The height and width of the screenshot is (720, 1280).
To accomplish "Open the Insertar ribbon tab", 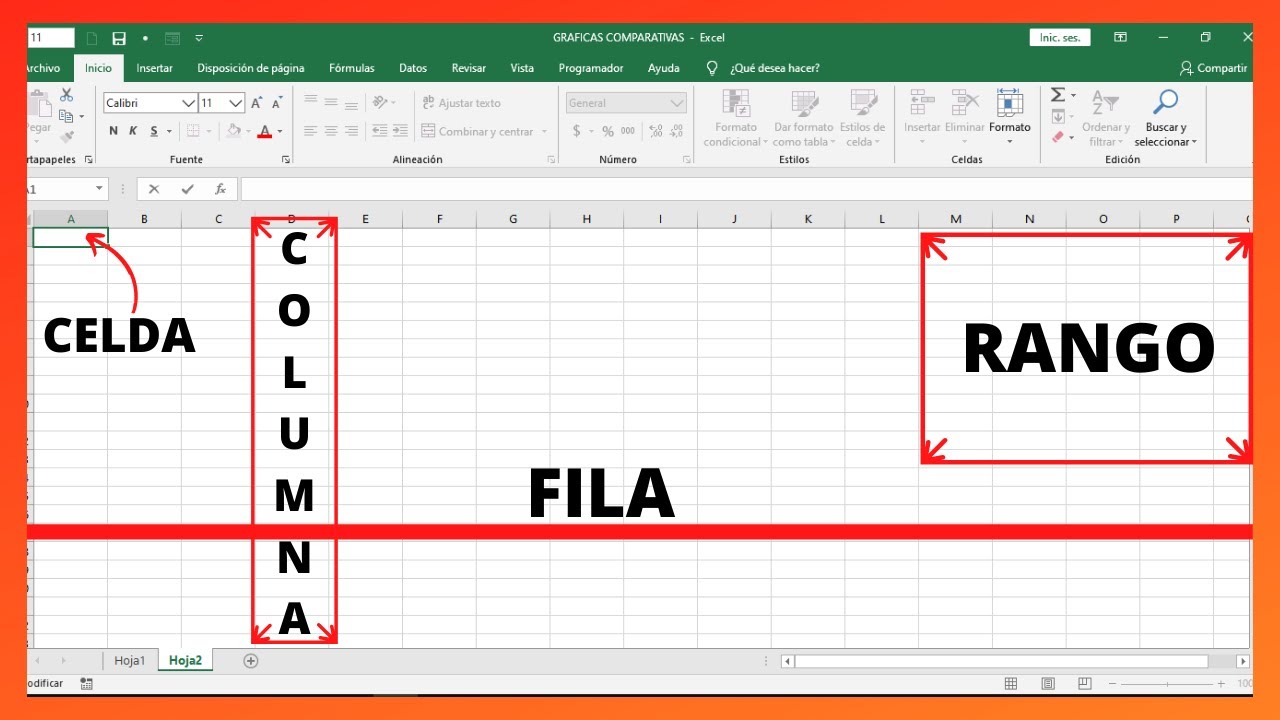I will pos(154,68).
